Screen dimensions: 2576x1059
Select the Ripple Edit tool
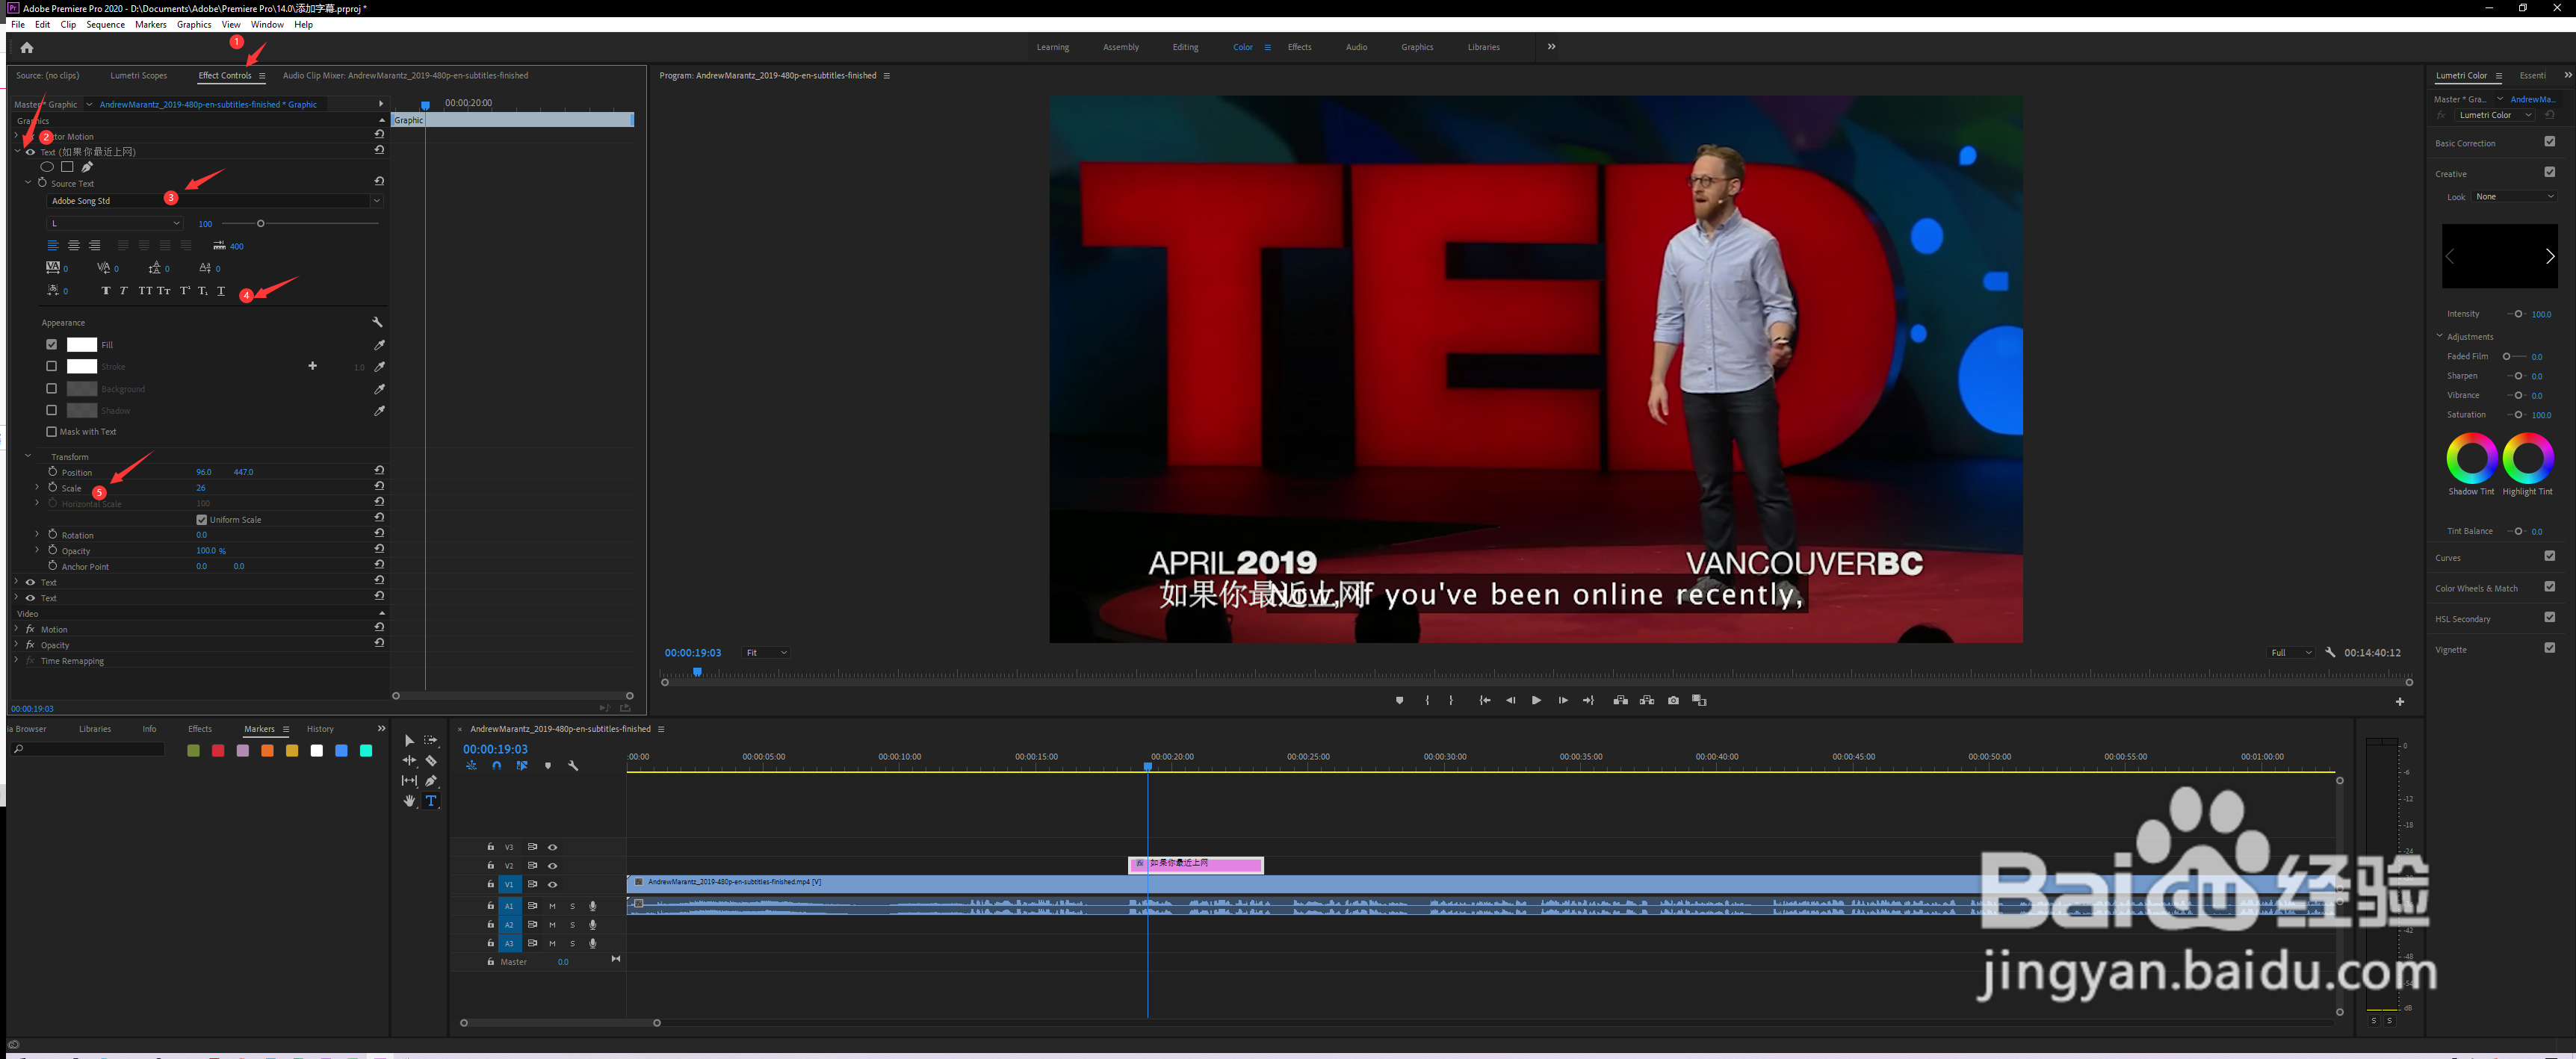409,761
